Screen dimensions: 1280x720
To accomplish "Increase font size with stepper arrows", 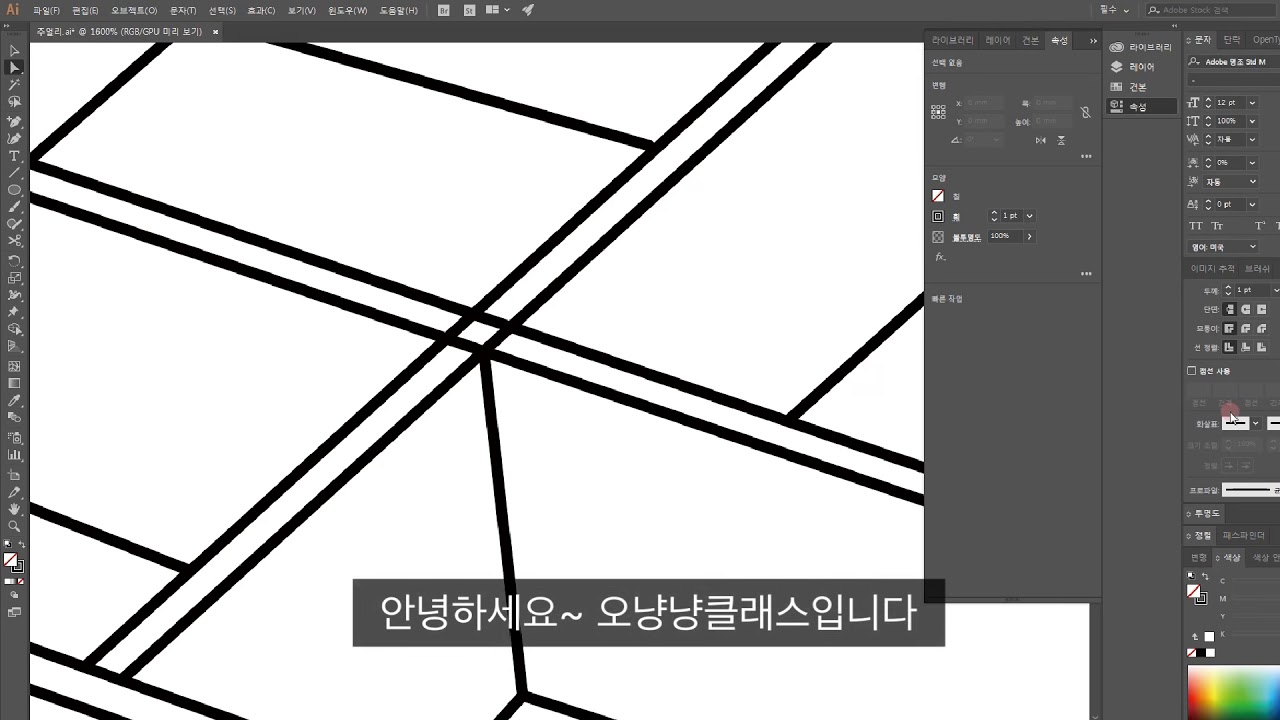I will 1208,100.
